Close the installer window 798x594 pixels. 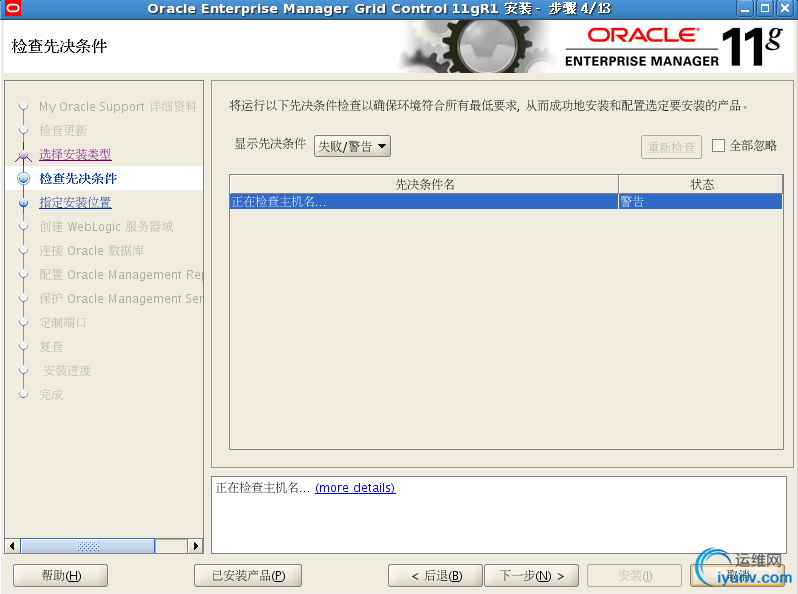785,8
